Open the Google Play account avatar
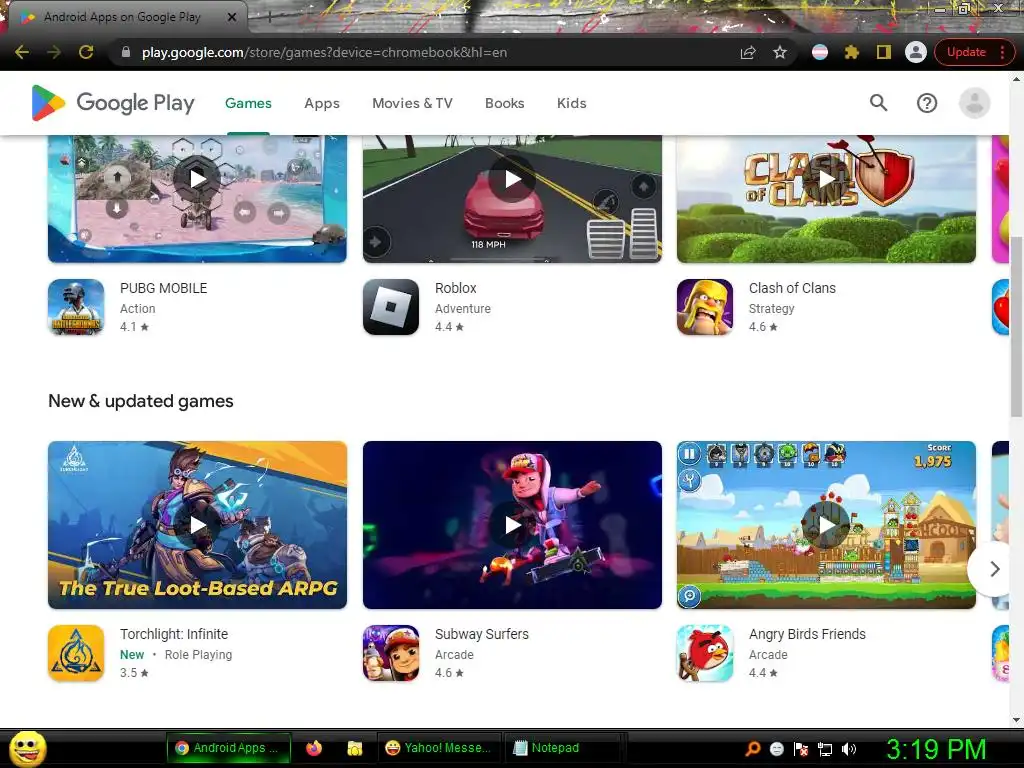This screenshot has width=1024, height=768. [x=974, y=103]
